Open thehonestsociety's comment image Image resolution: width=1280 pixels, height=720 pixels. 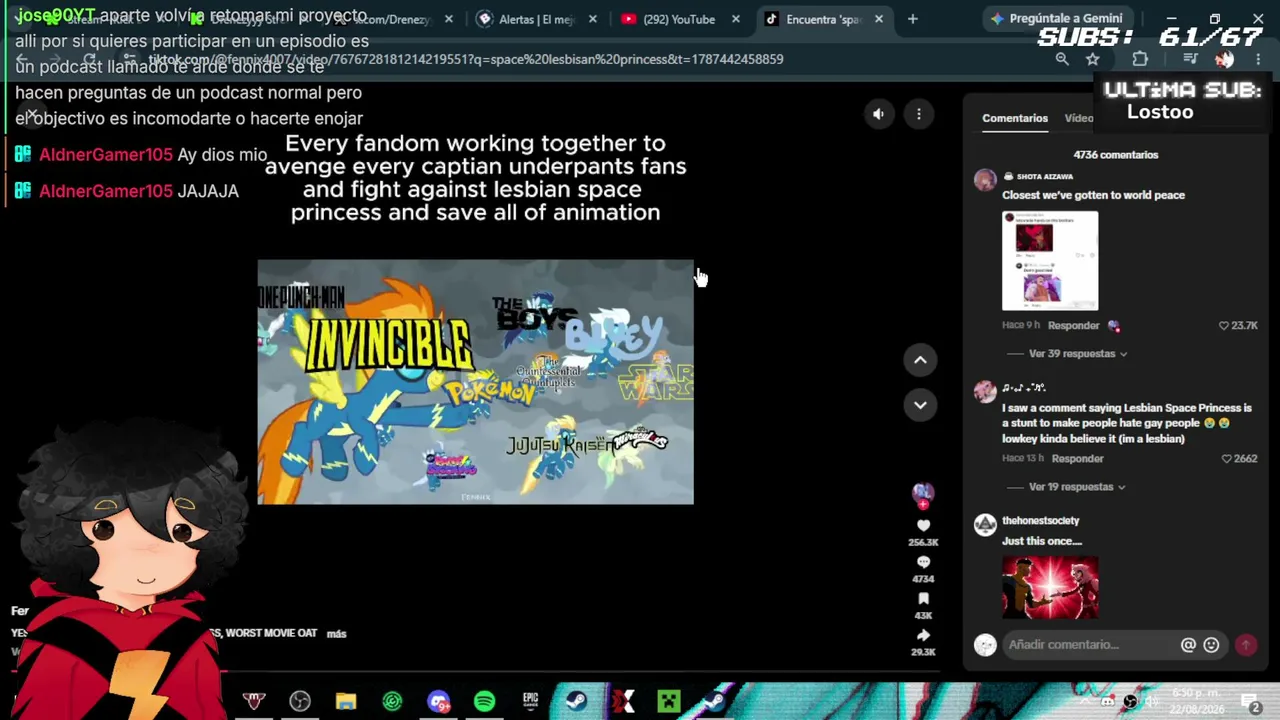pyautogui.click(x=1050, y=587)
